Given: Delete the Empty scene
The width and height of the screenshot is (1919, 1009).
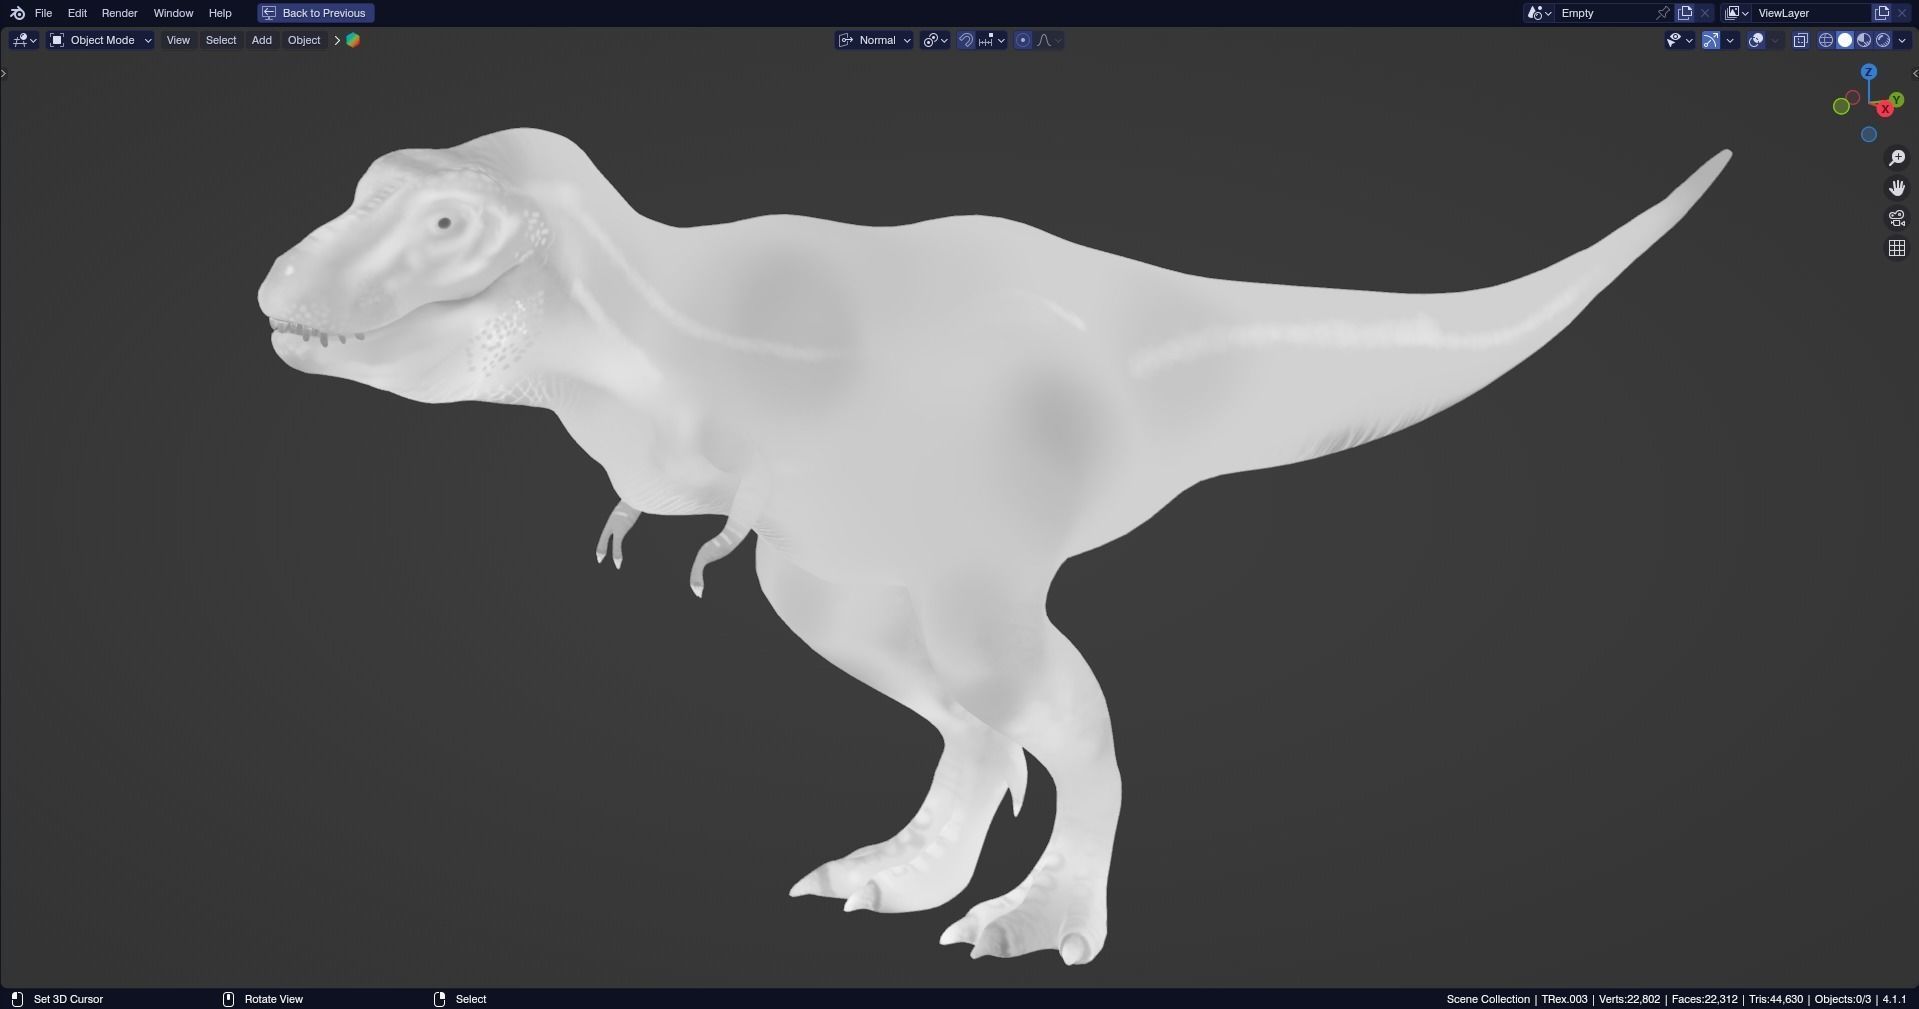Looking at the screenshot, I should coord(1705,13).
